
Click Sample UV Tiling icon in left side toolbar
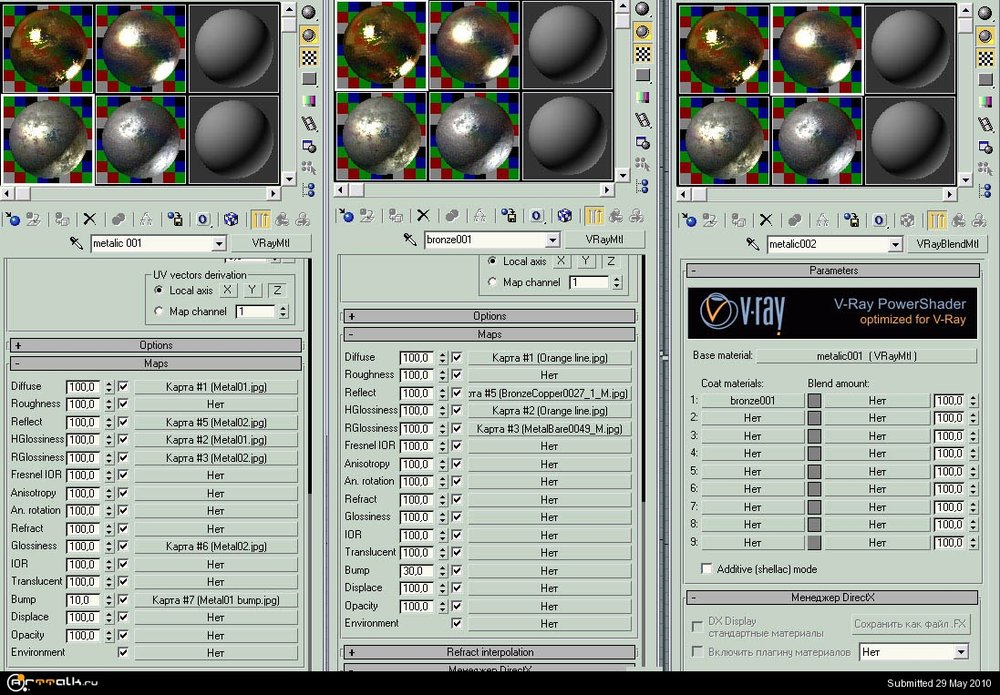[310, 78]
